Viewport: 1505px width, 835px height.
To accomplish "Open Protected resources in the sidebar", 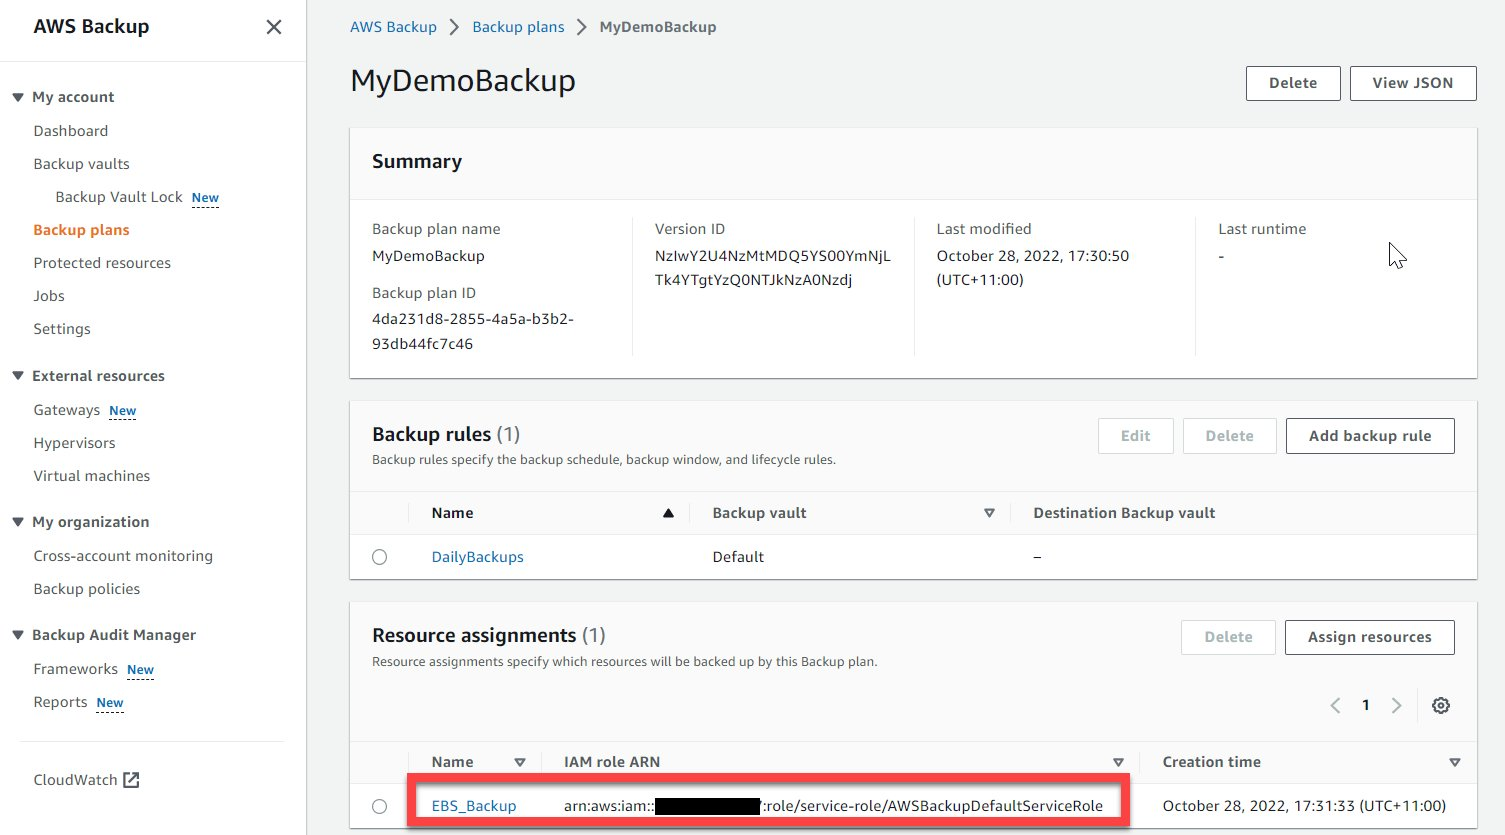I will (x=102, y=263).
